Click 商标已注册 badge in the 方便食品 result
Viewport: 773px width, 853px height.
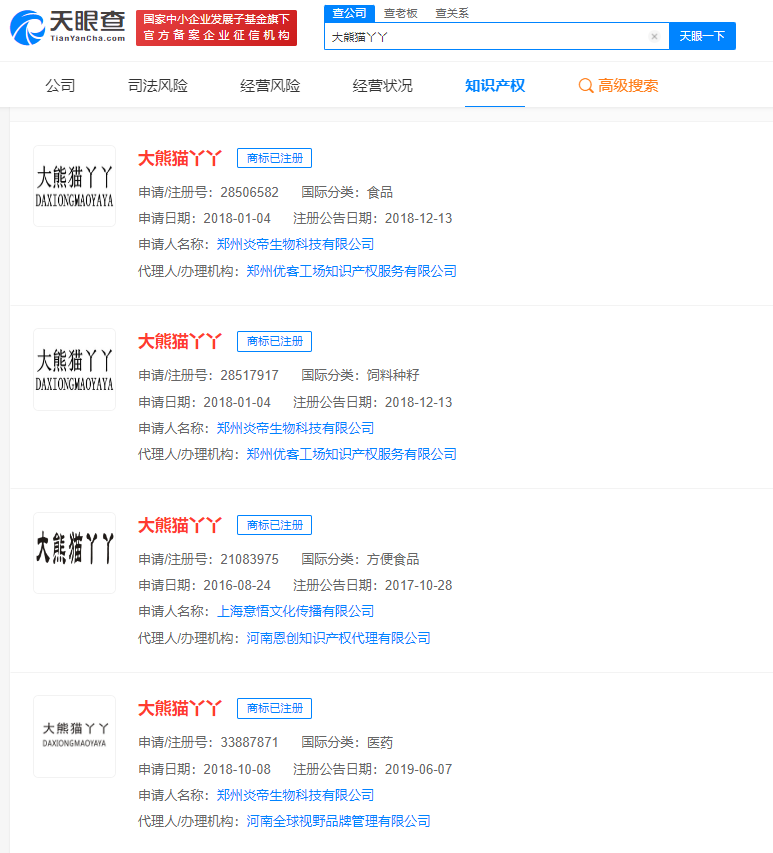(x=275, y=525)
